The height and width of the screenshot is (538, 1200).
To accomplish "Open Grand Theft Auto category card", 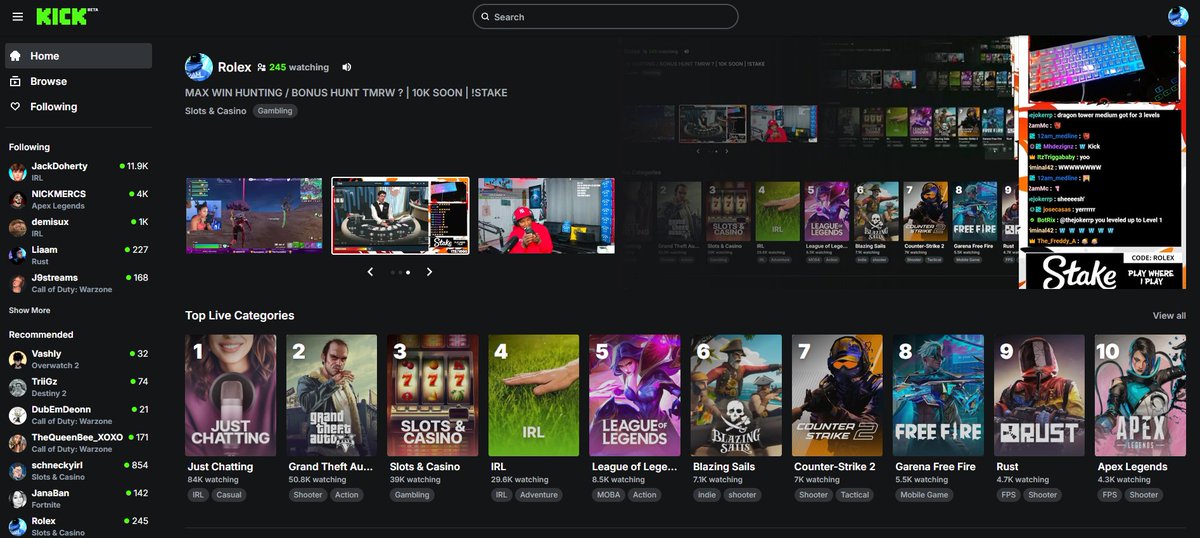I will pyautogui.click(x=332, y=396).
